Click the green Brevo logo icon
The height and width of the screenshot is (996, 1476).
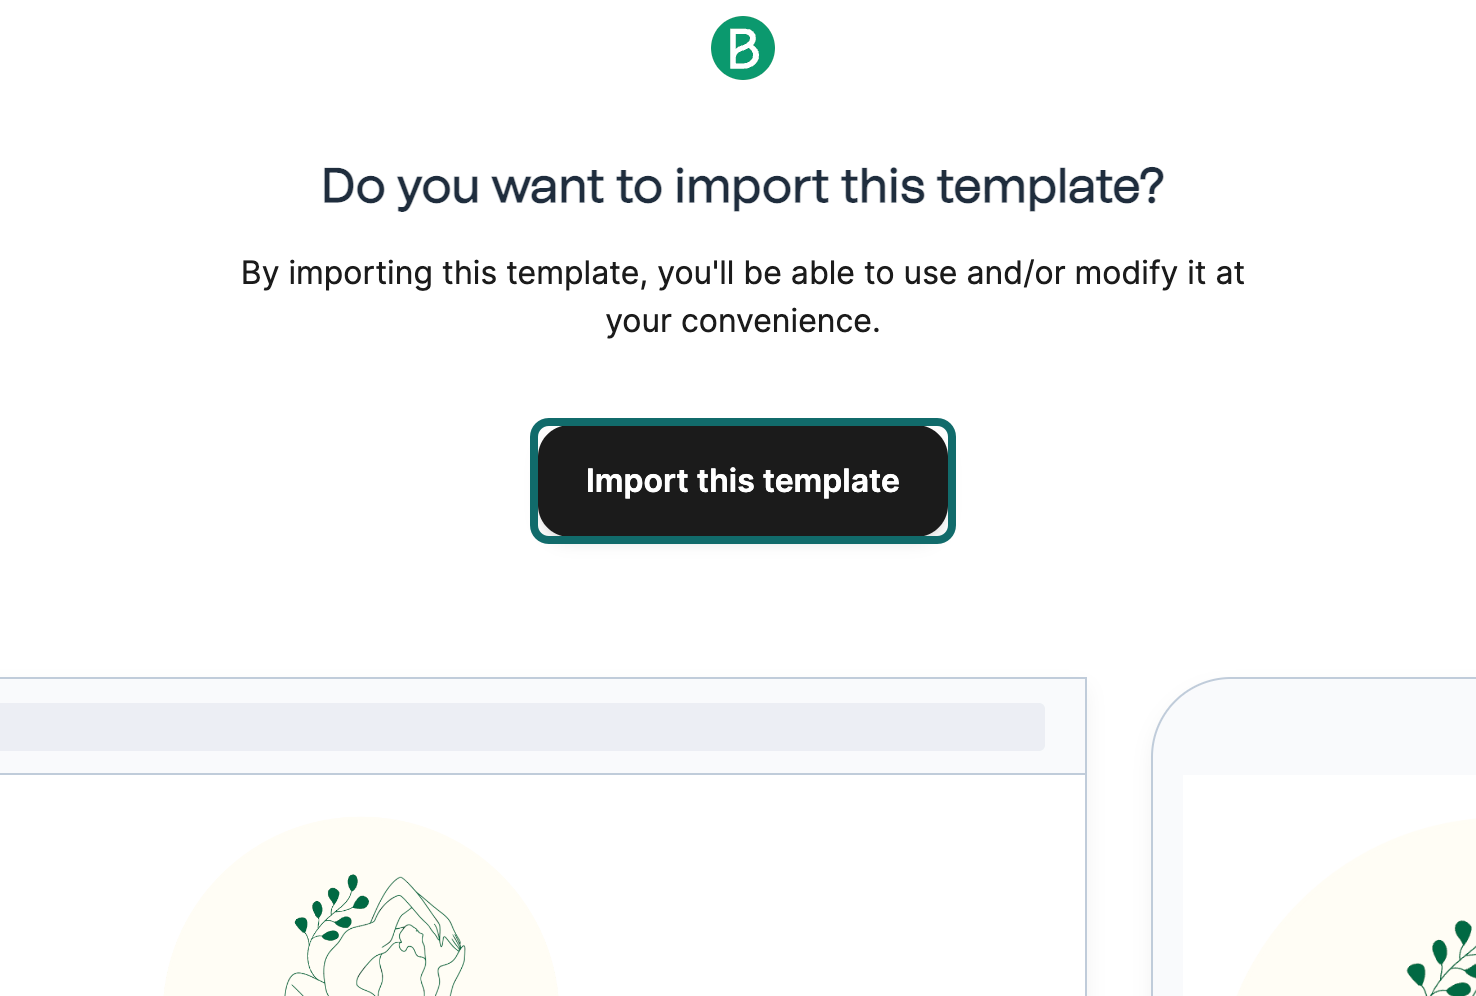[742, 48]
